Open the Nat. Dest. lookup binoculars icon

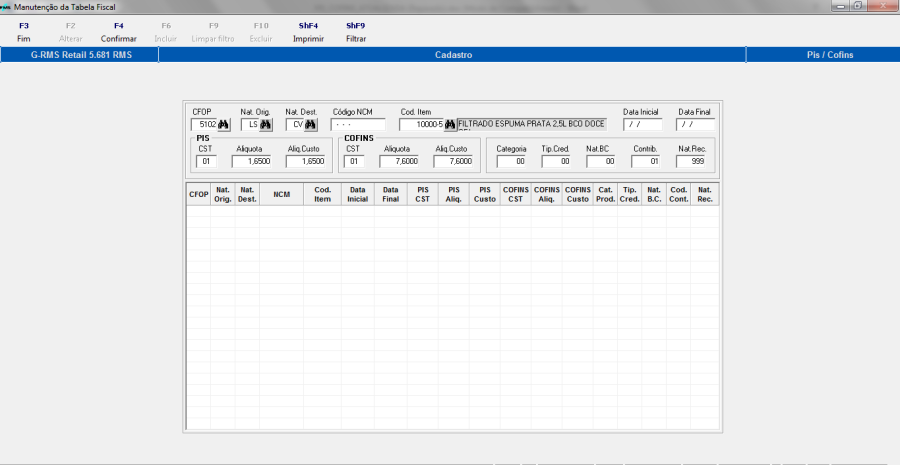click(x=311, y=125)
